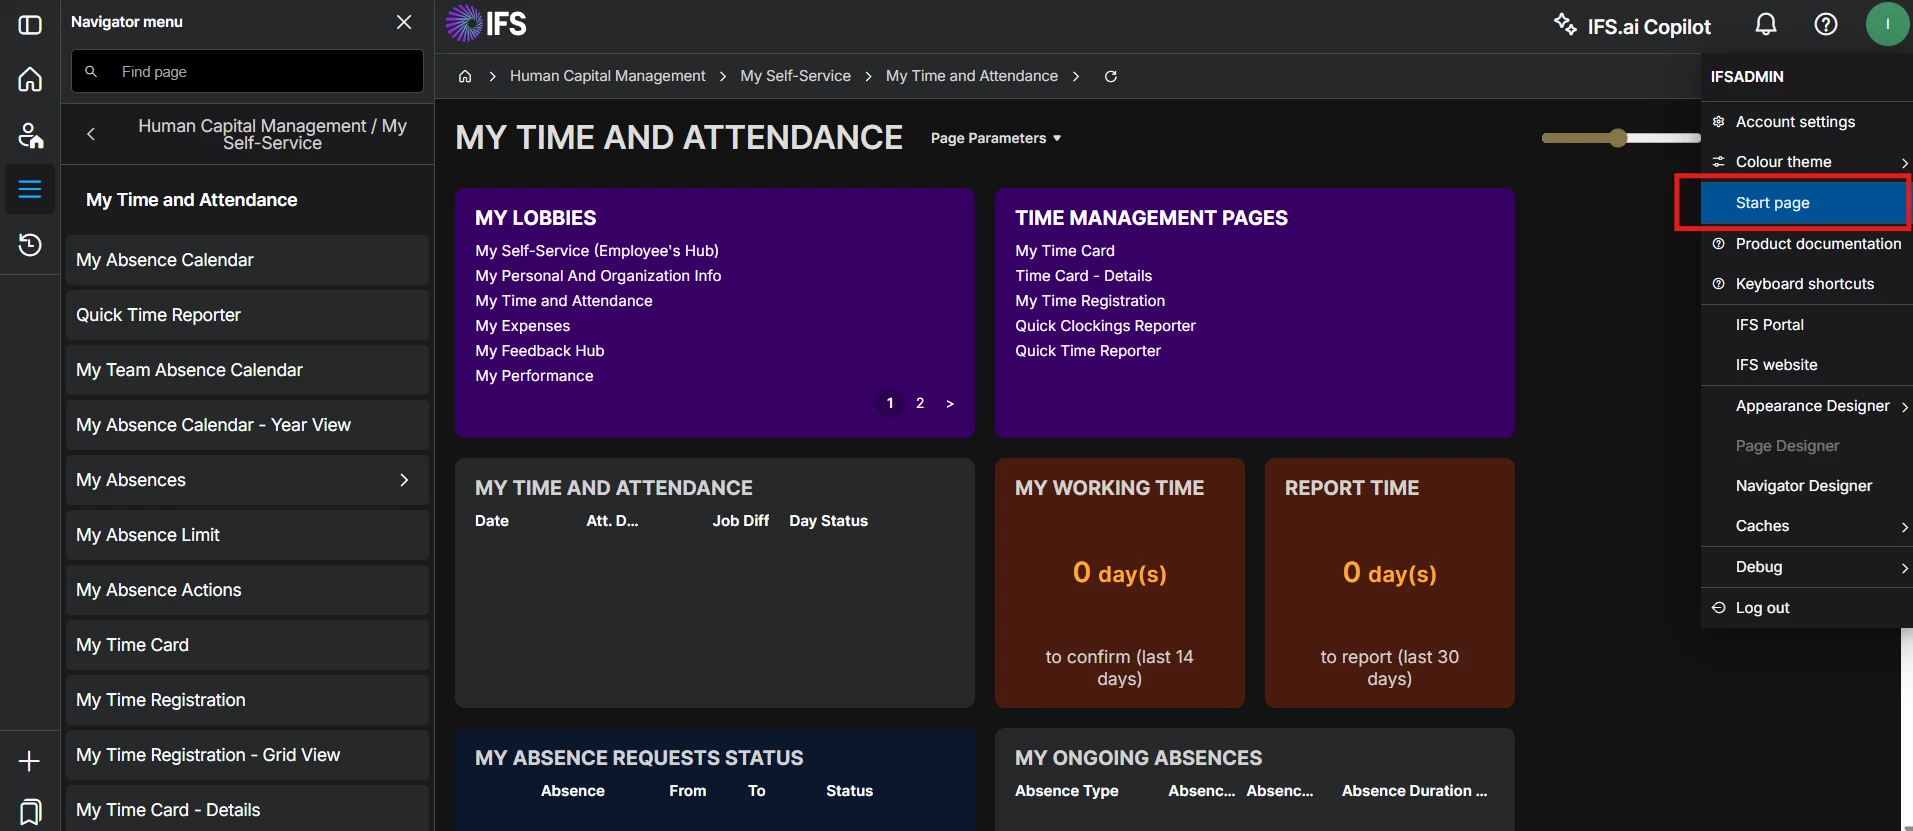
Task: Click the hamburger navigator menu icon
Action: point(30,189)
